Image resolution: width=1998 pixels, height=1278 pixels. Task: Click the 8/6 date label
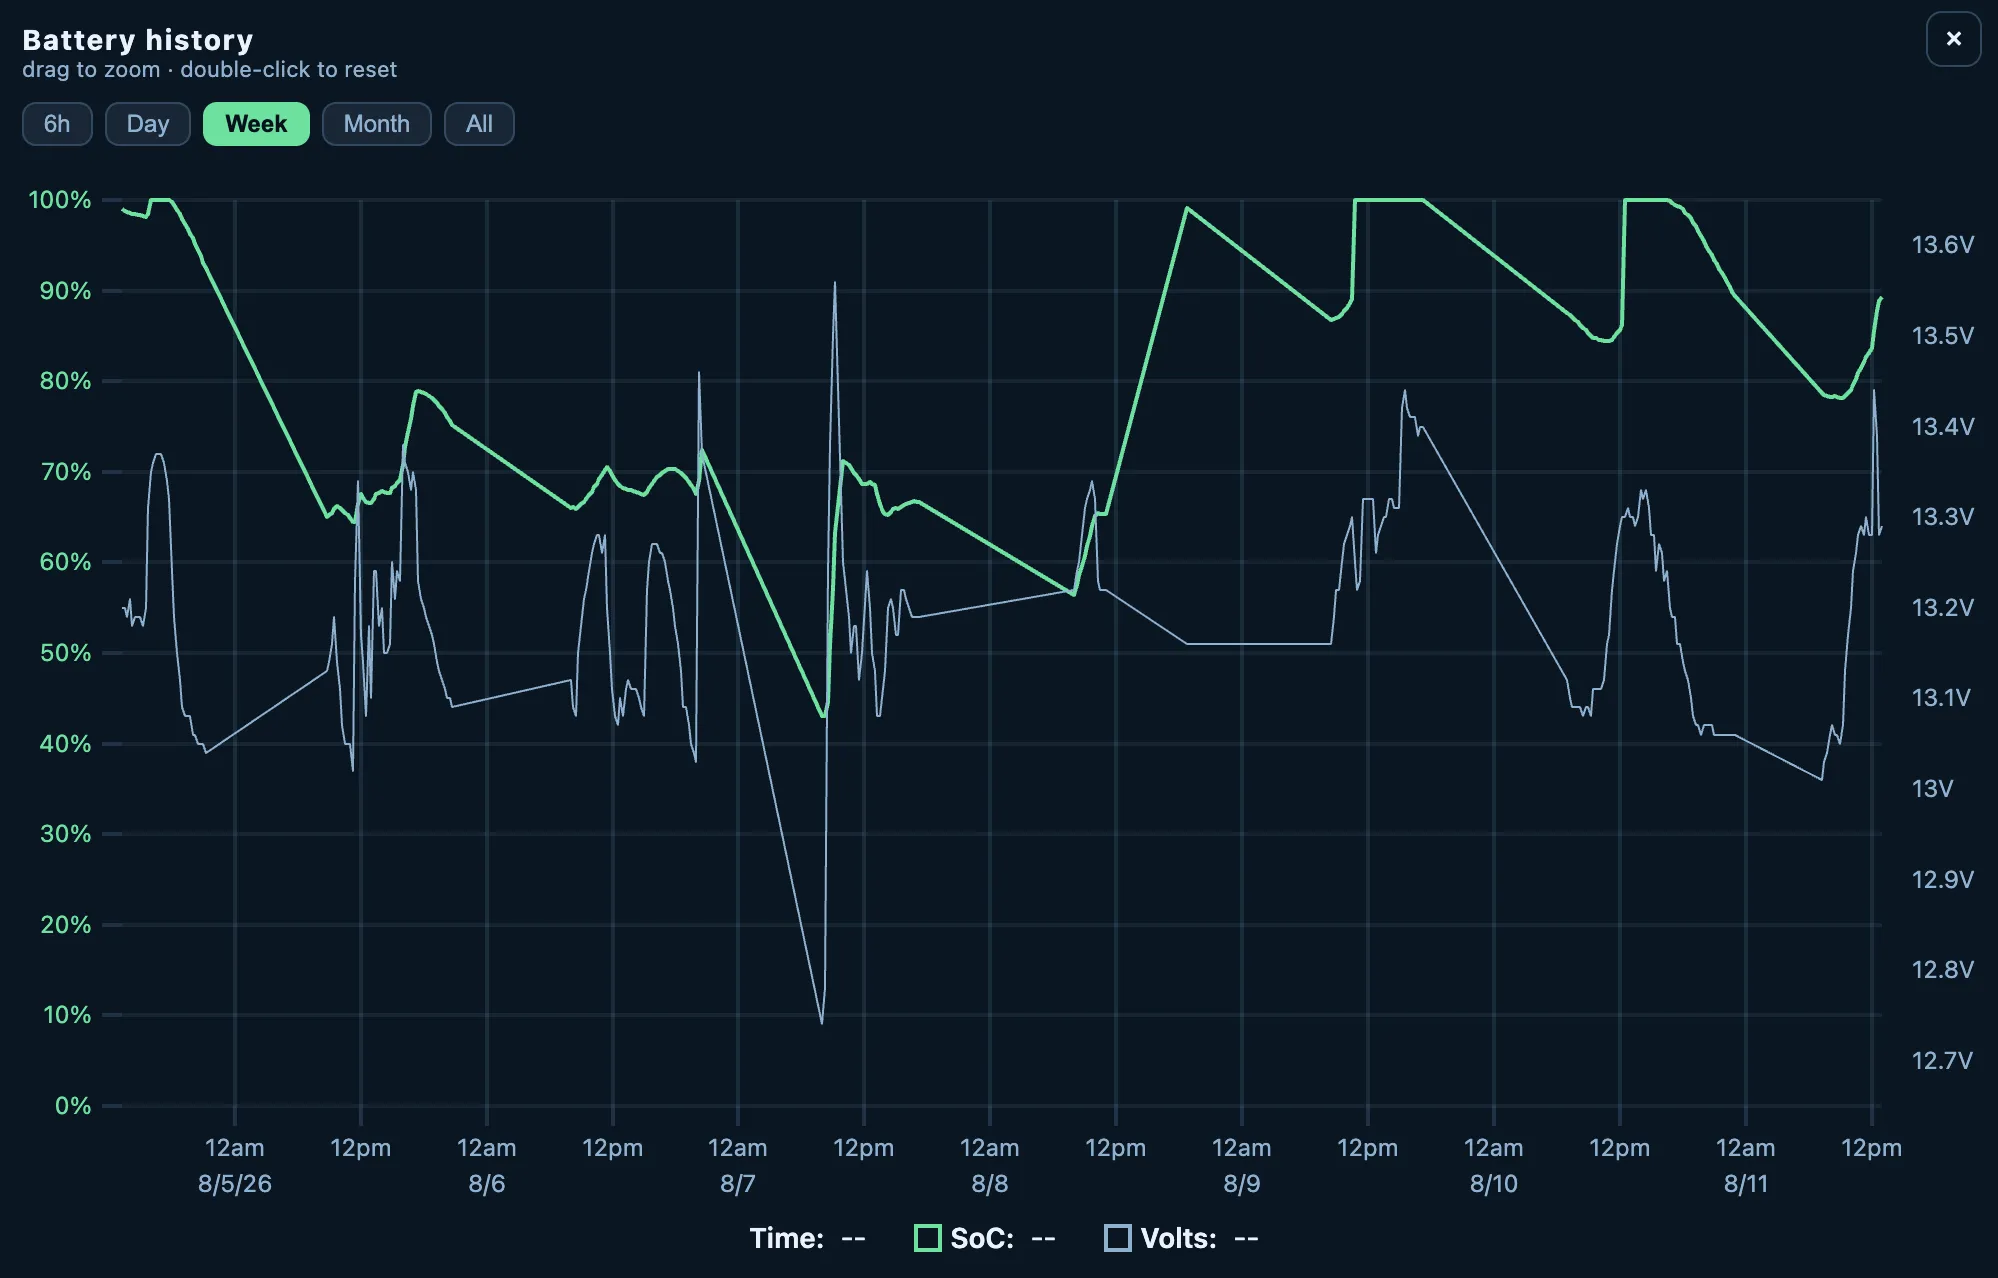pyautogui.click(x=487, y=1184)
